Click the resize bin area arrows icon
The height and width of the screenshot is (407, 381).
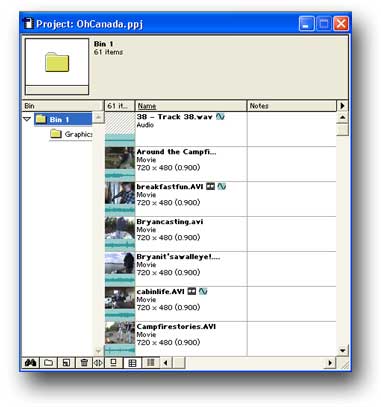[98, 363]
